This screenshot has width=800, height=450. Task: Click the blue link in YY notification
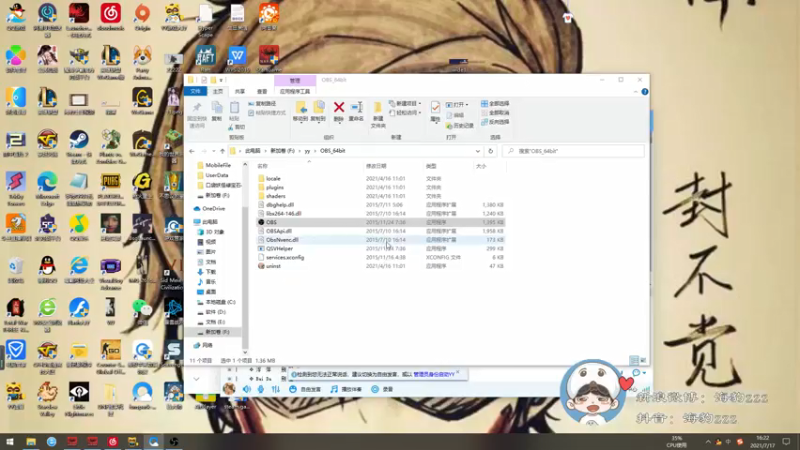point(434,374)
